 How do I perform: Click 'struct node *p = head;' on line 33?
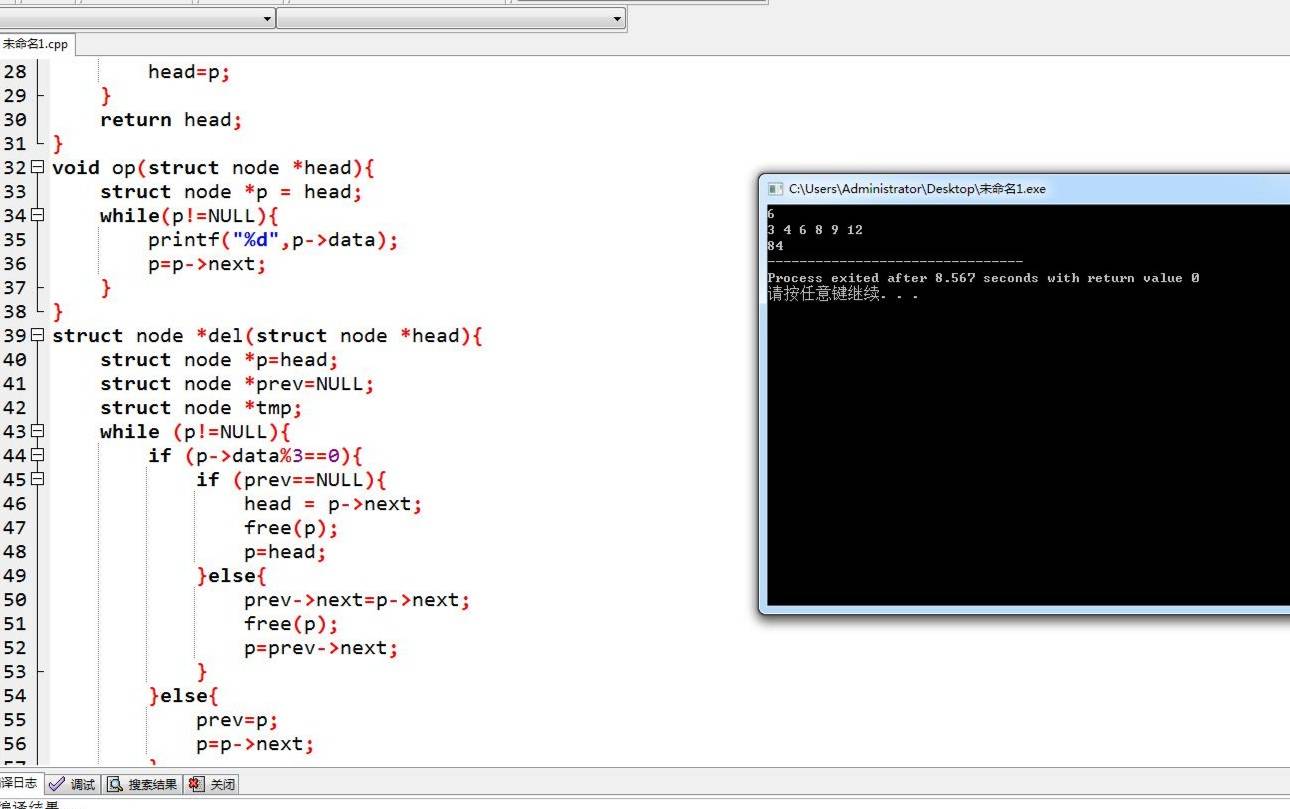[231, 191]
